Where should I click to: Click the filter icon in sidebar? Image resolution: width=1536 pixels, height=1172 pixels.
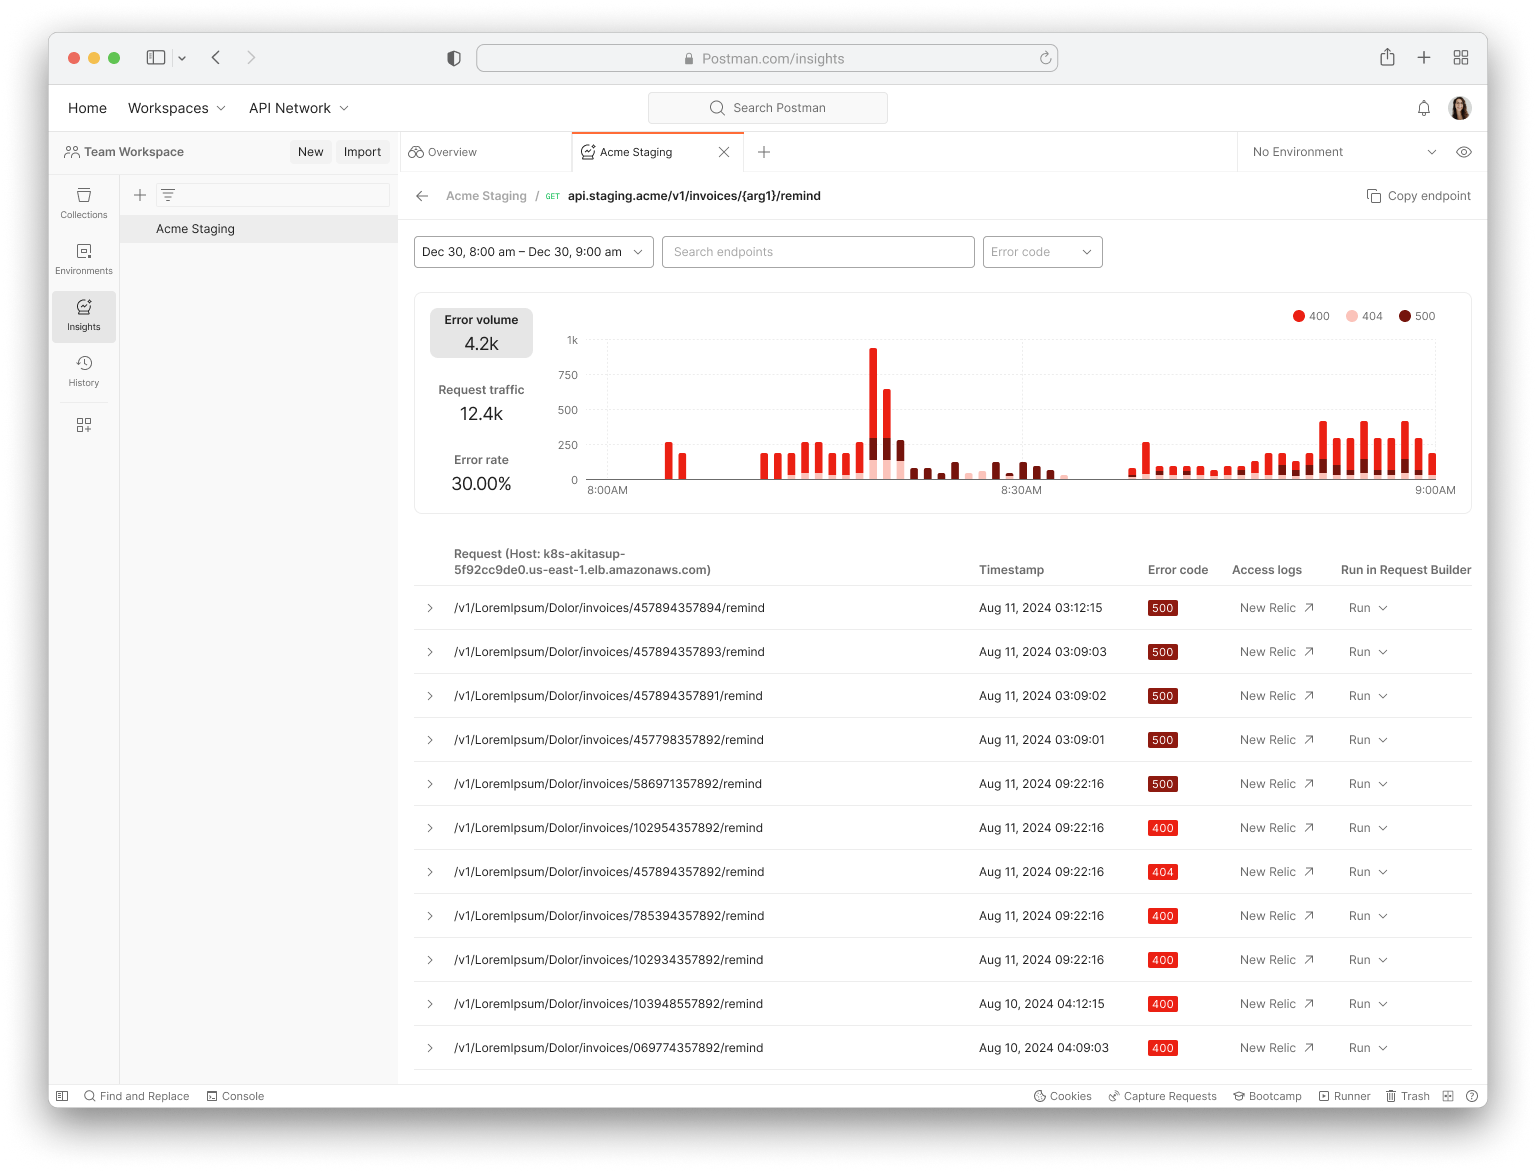pos(168,195)
